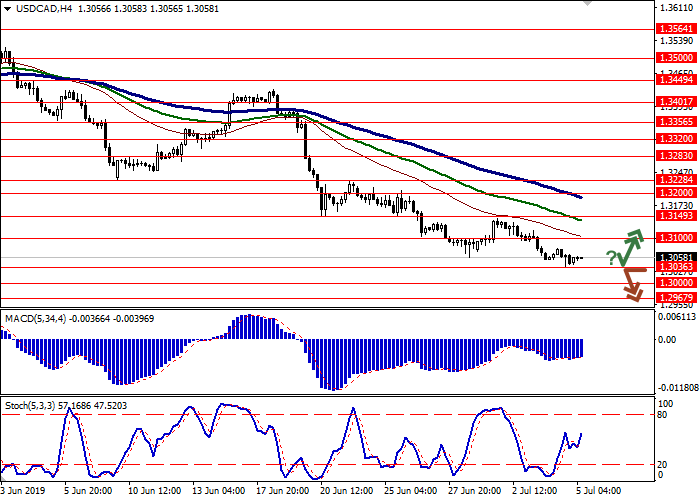Click the 1.34017 price level label

click(x=671, y=102)
